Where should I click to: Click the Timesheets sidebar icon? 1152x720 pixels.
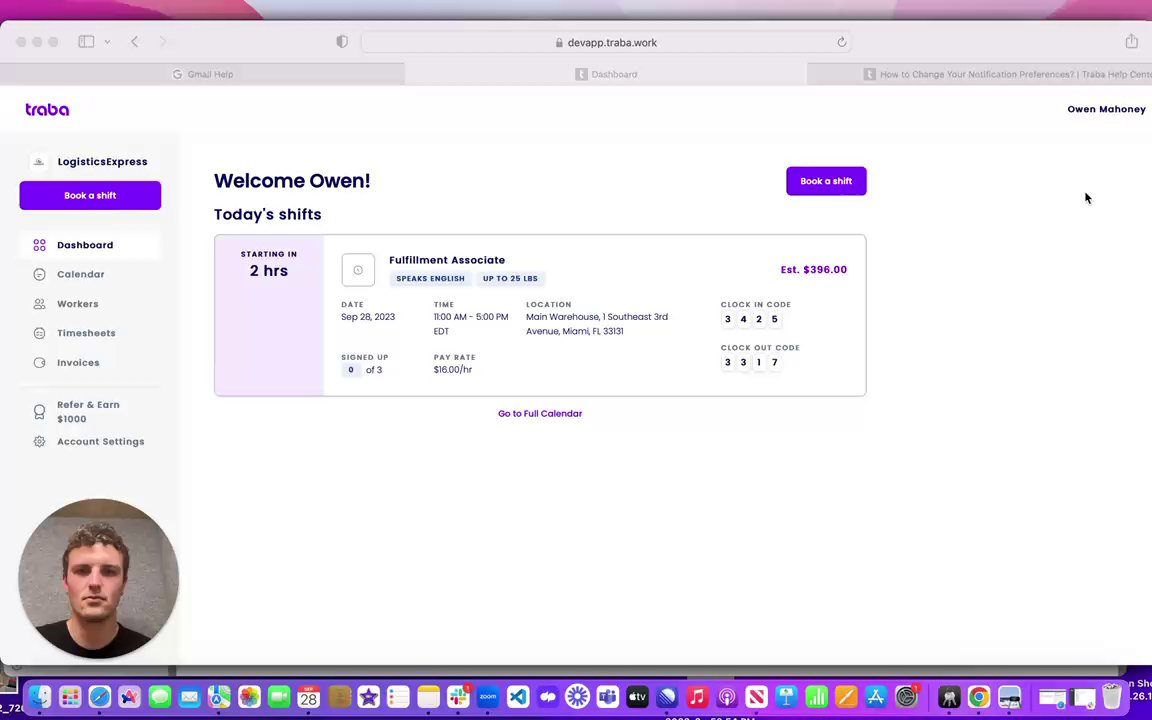40,334
